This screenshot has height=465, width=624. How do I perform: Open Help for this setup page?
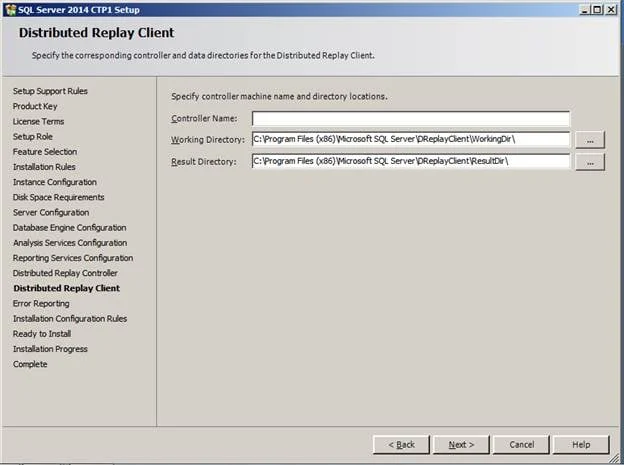click(x=581, y=445)
